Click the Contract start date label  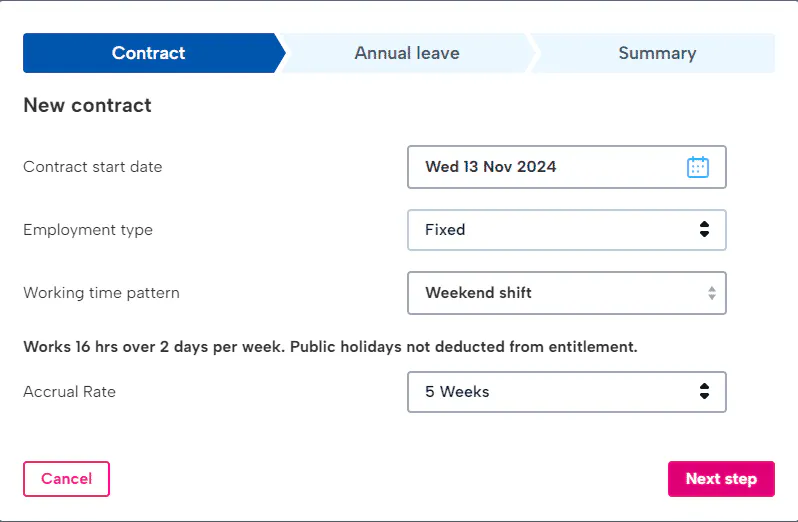92,167
